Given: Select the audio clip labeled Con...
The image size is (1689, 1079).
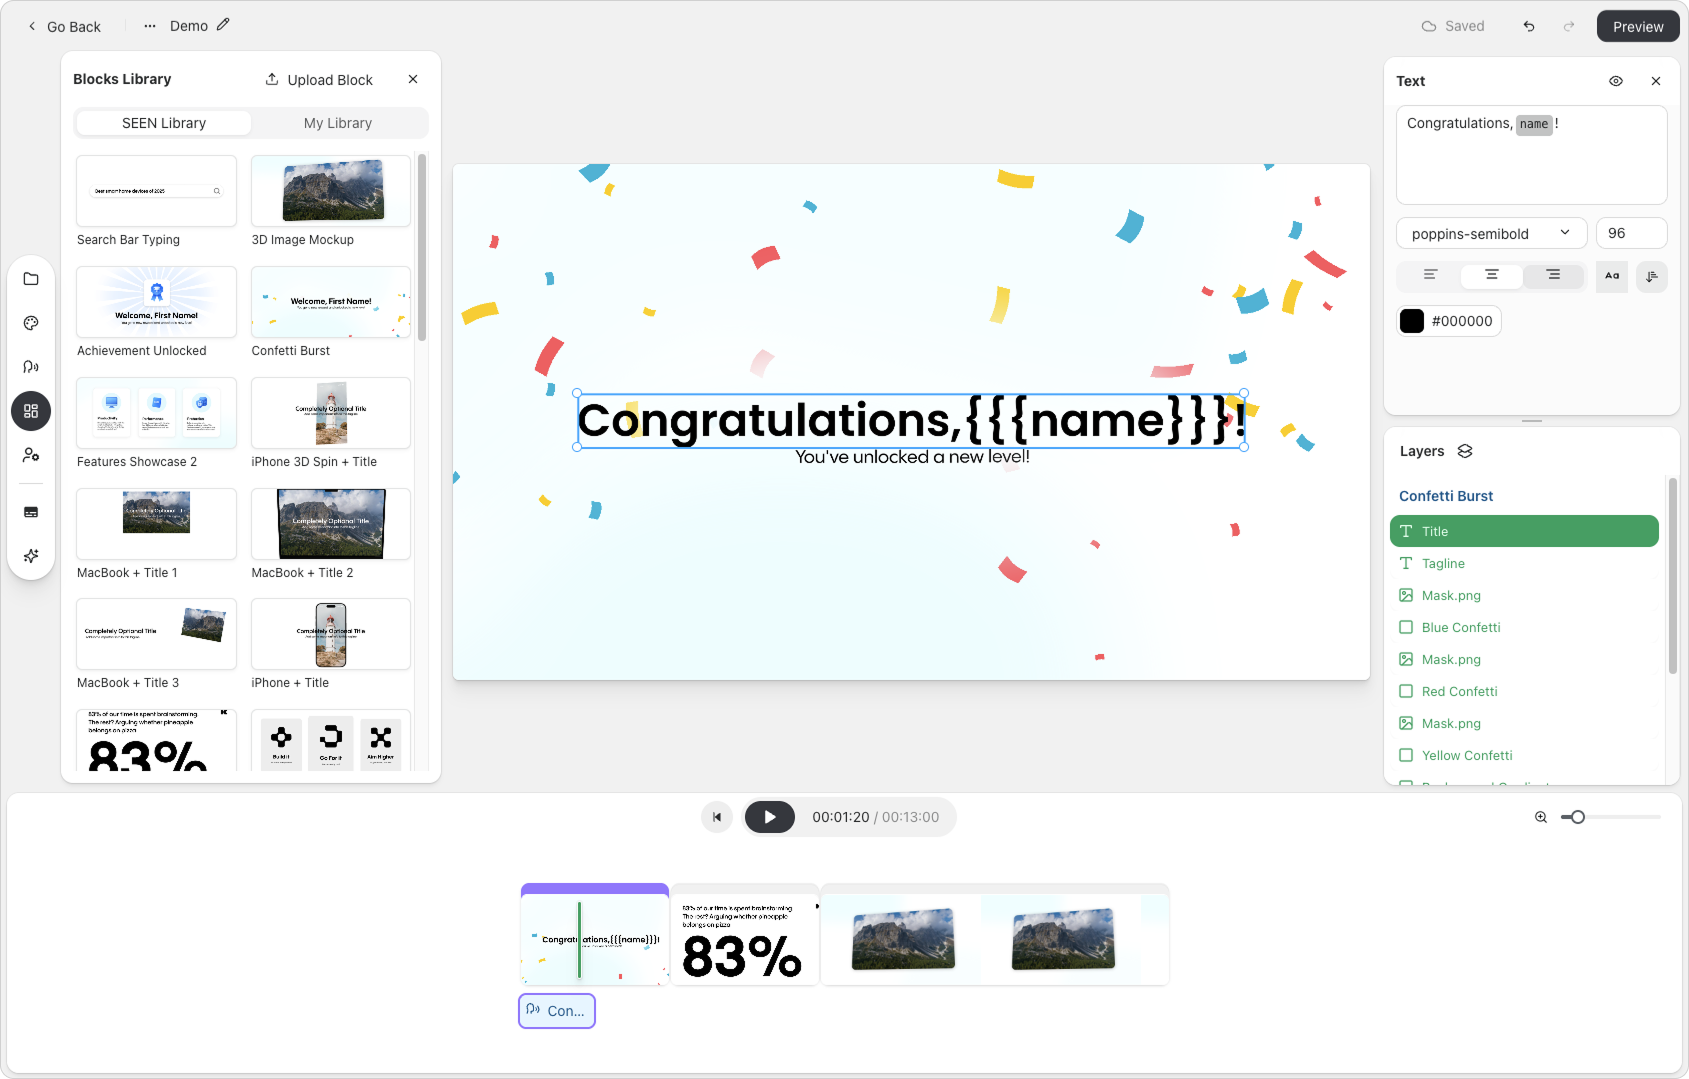Looking at the screenshot, I should point(557,1011).
